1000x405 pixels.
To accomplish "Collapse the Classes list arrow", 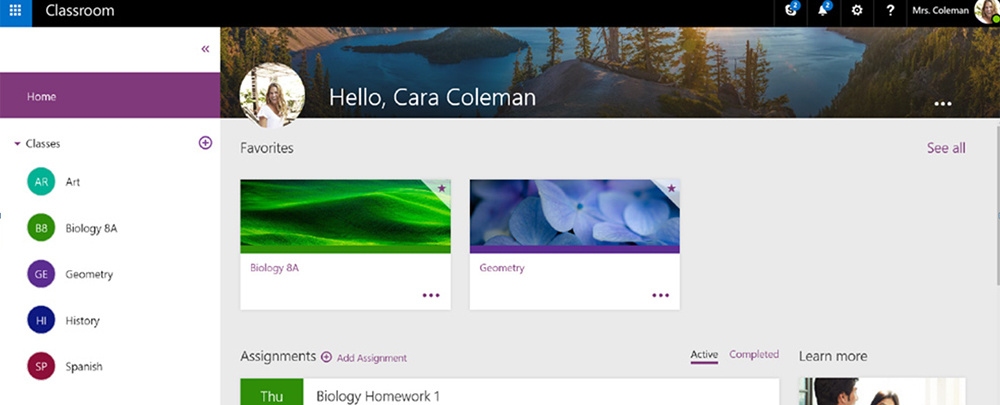I will coord(17,144).
